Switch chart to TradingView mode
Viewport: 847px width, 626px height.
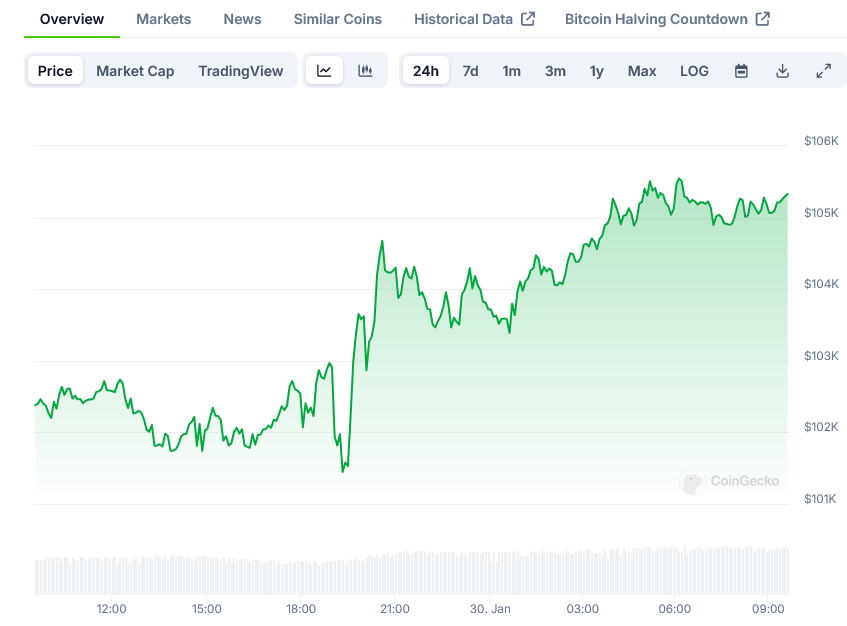pyautogui.click(x=240, y=71)
